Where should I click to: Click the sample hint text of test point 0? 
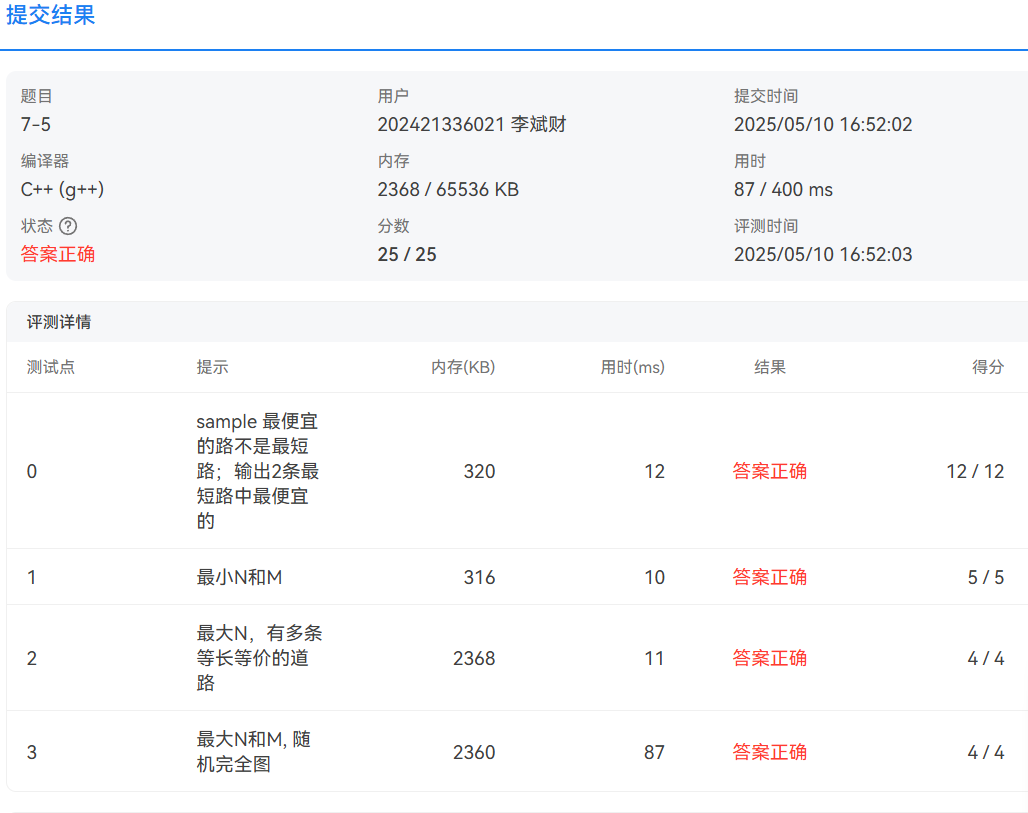(257, 471)
